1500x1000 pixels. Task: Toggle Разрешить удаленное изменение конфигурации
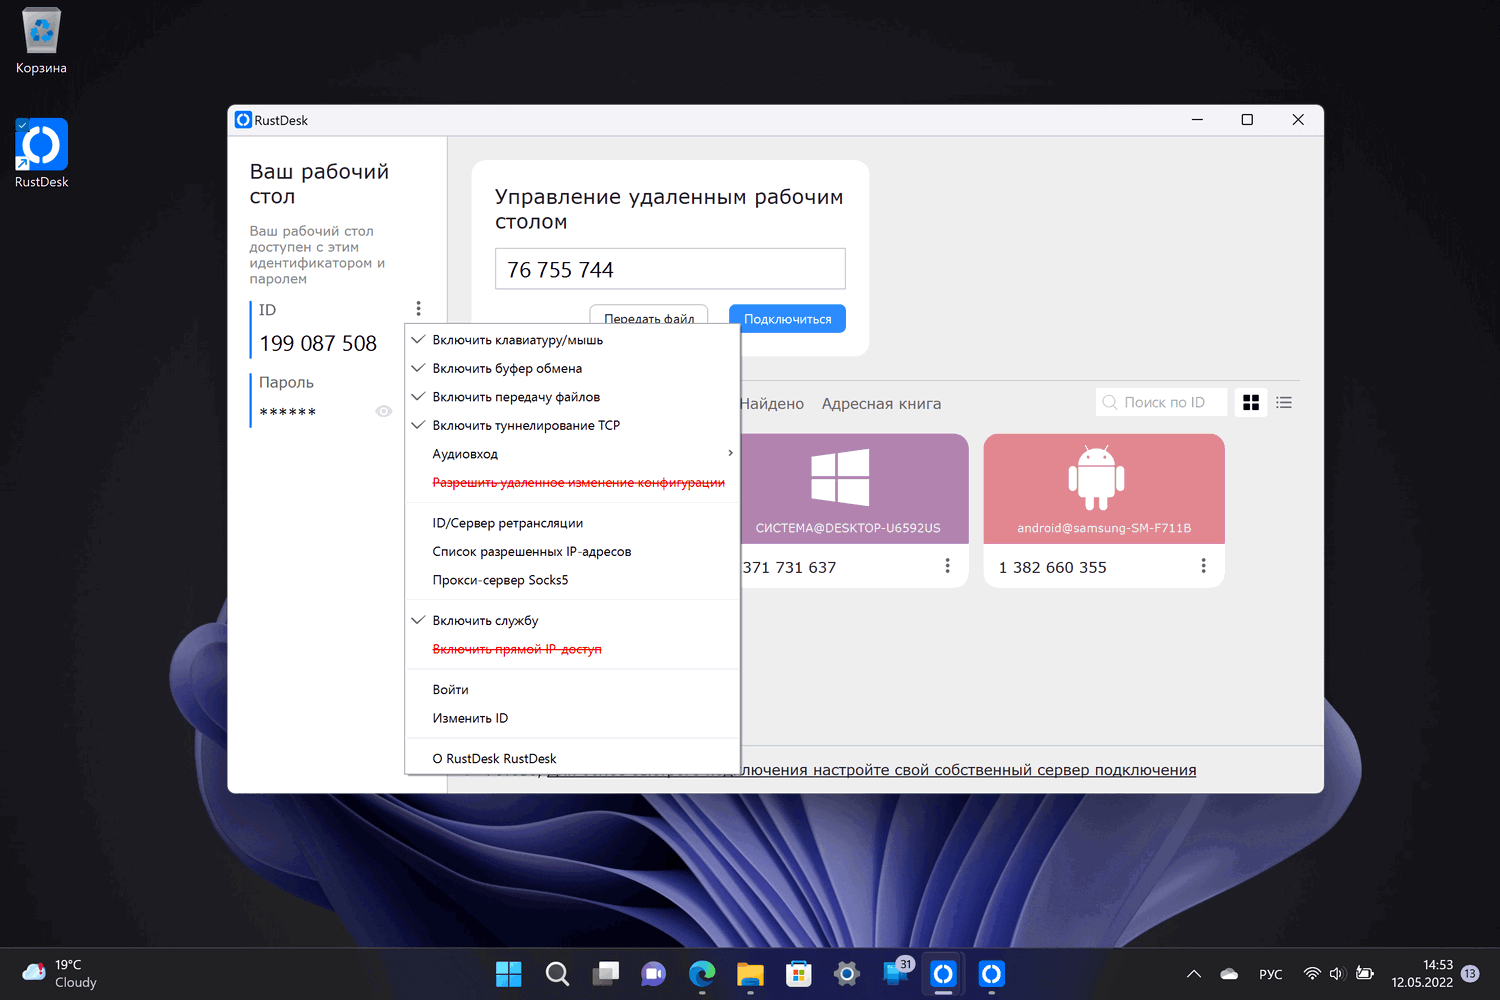[x=572, y=482]
